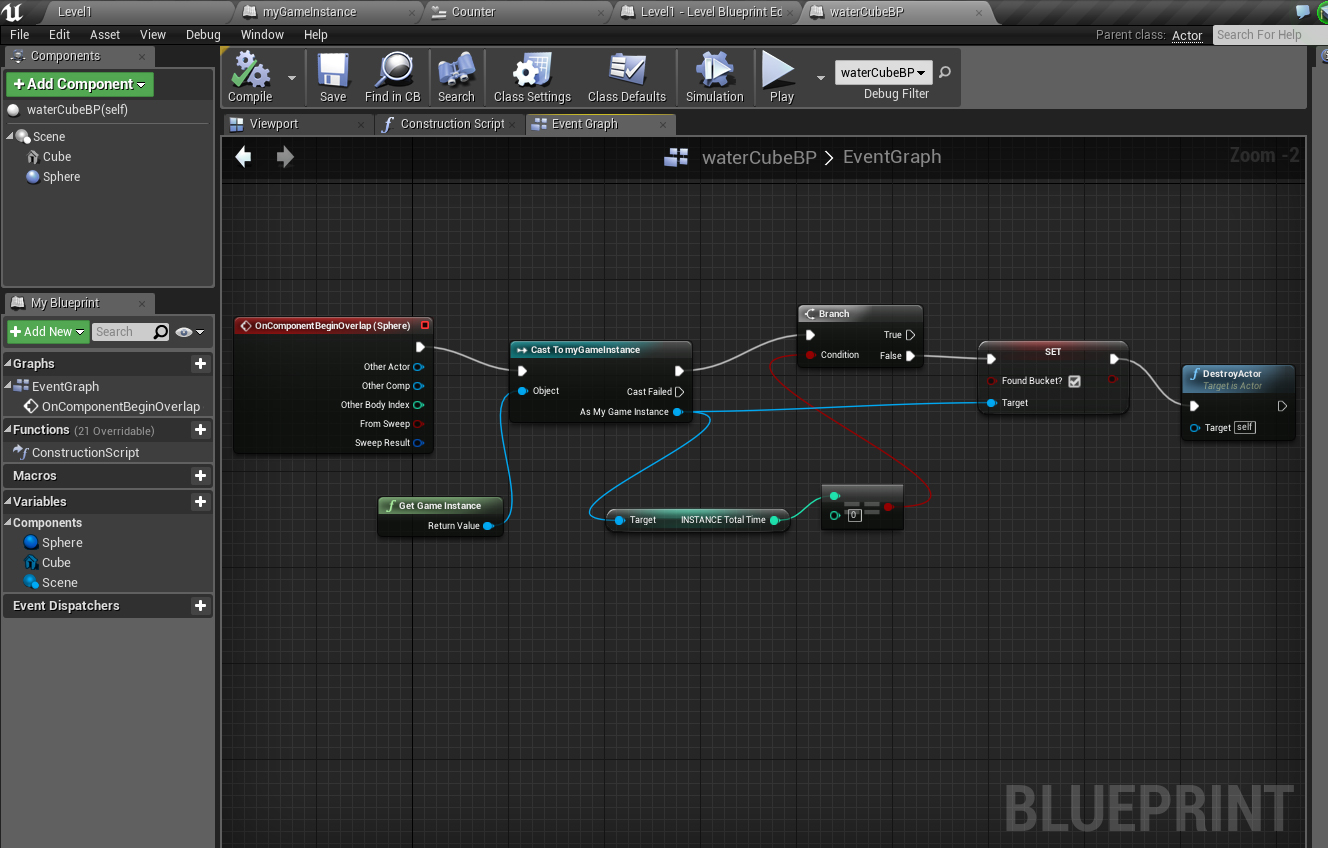
Task: Open the Window menu
Action: tap(262, 34)
